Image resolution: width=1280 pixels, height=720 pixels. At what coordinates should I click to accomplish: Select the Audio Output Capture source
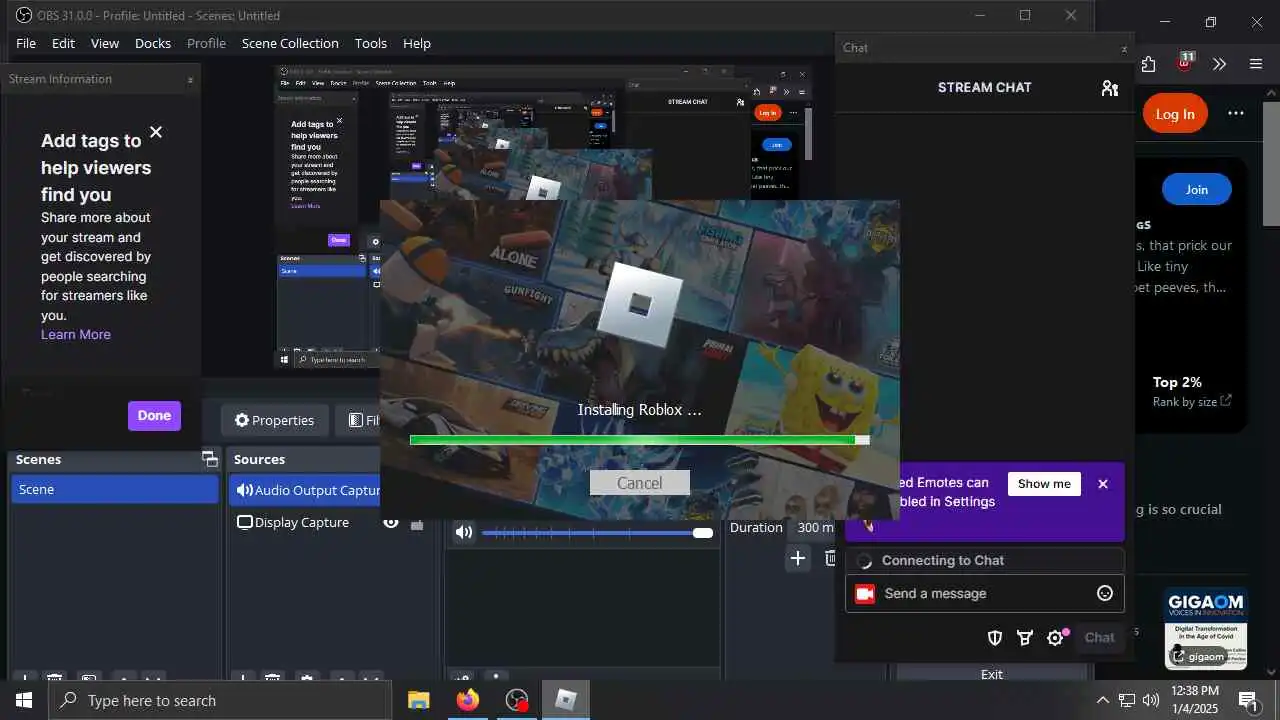coord(306,490)
